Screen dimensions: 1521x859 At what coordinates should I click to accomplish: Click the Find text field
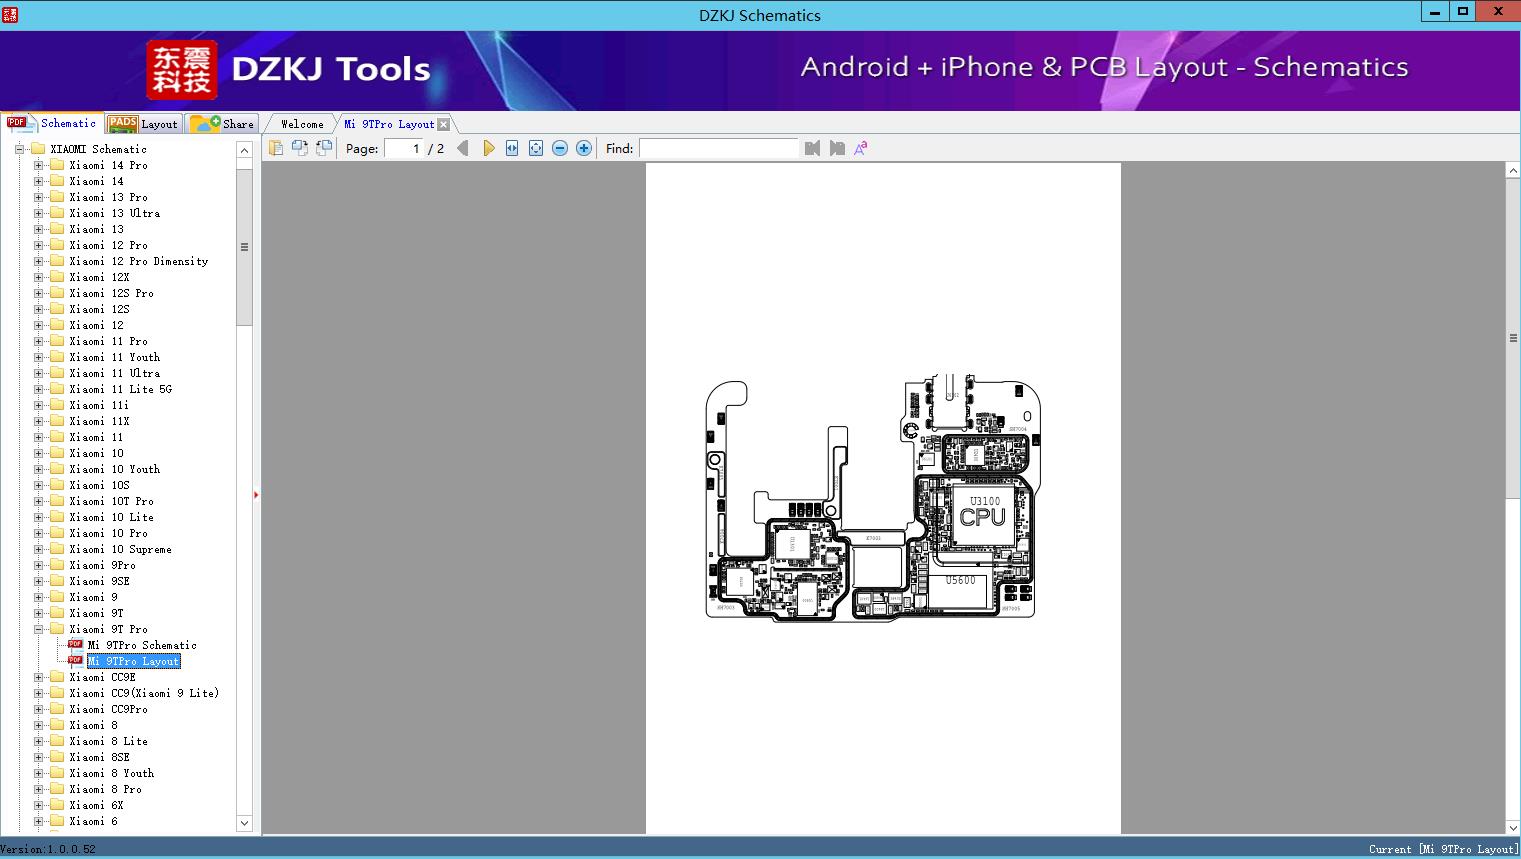[719, 148]
